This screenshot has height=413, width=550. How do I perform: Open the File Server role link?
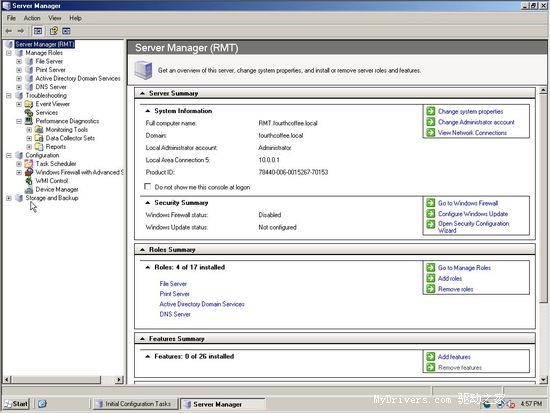tap(173, 284)
